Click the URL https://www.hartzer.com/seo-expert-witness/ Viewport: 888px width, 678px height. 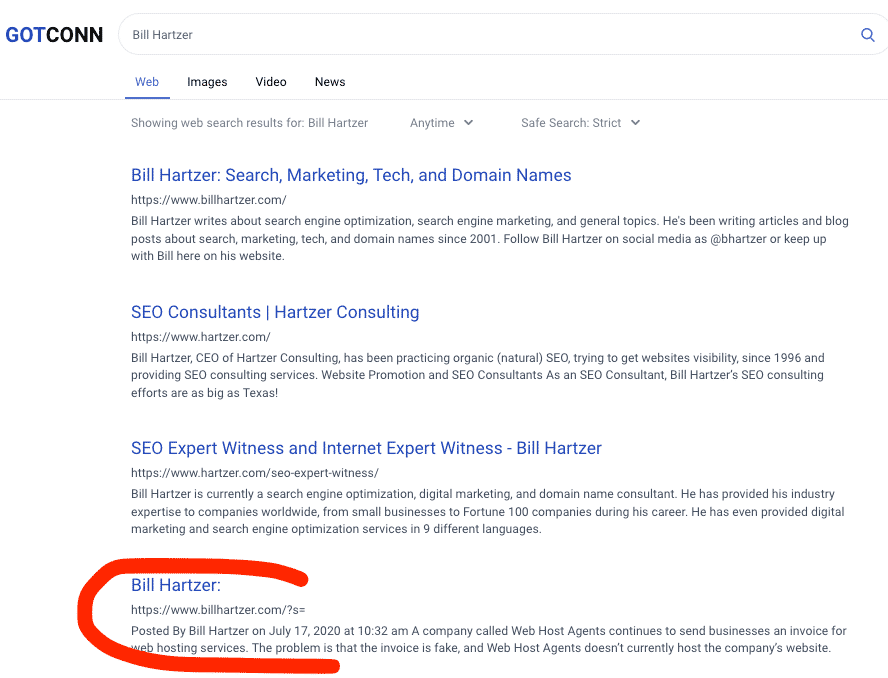pyautogui.click(x=255, y=473)
